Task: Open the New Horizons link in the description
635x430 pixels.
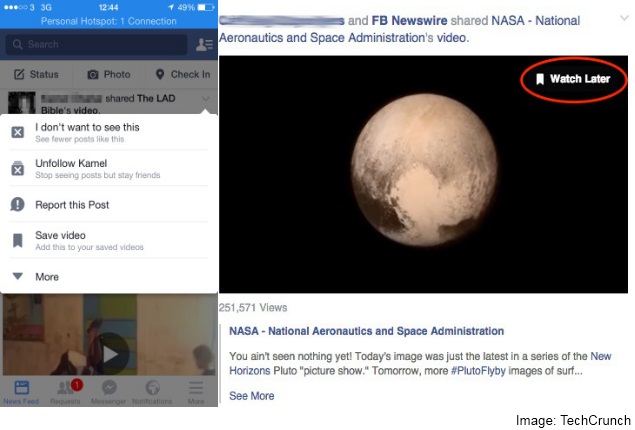Action: tap(420, 363)
